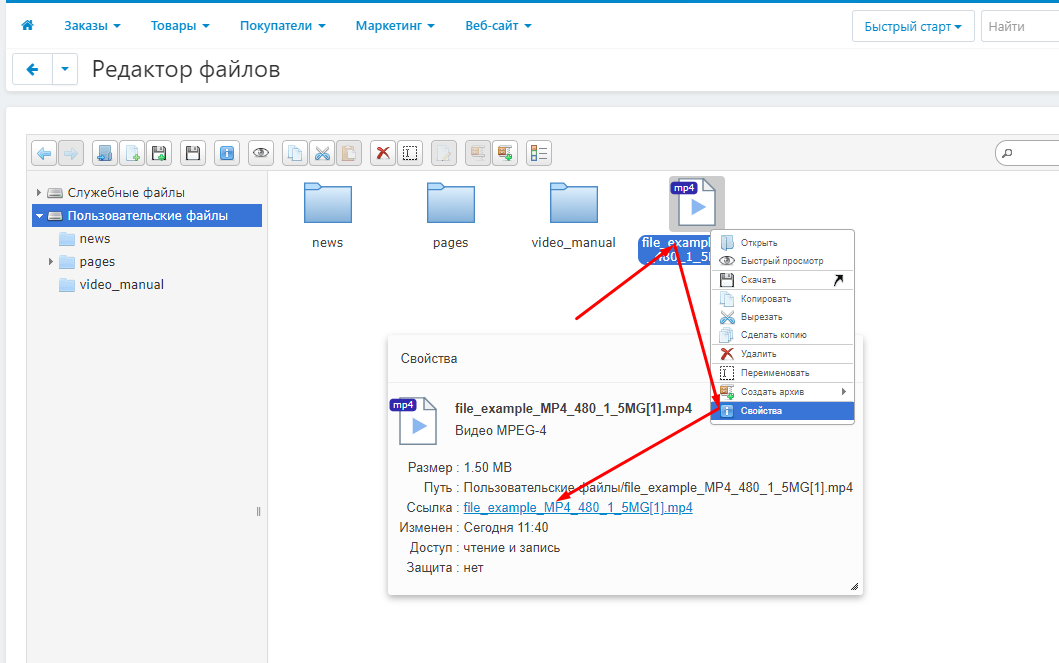Select the pages folder in the sidebar tree
Viewport: 1059px width, 663px height.
[97, 262]
